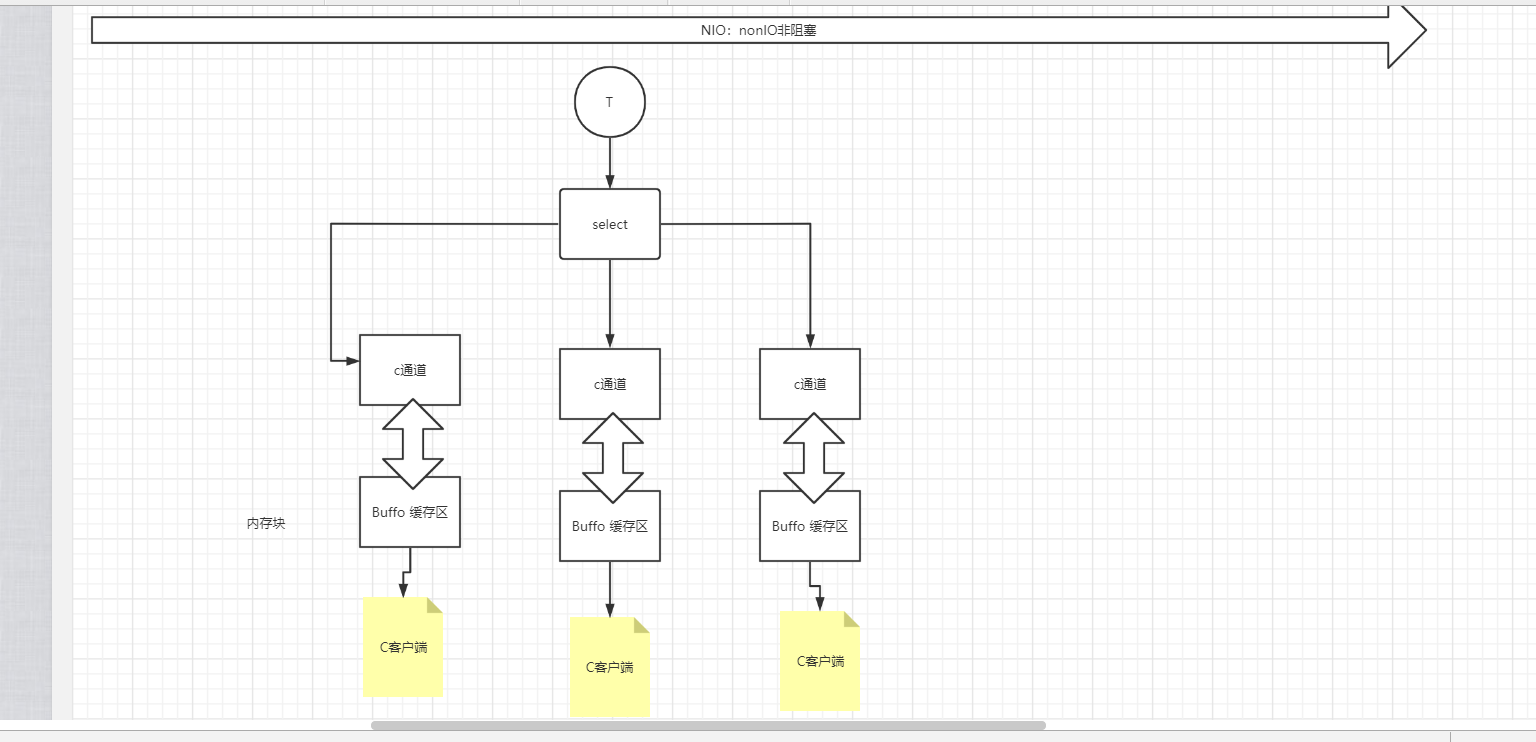Viewport: 1536px width, 742px height.
Task: Select the leftmost C客户端 yellow note
Action: coord(403,647)
